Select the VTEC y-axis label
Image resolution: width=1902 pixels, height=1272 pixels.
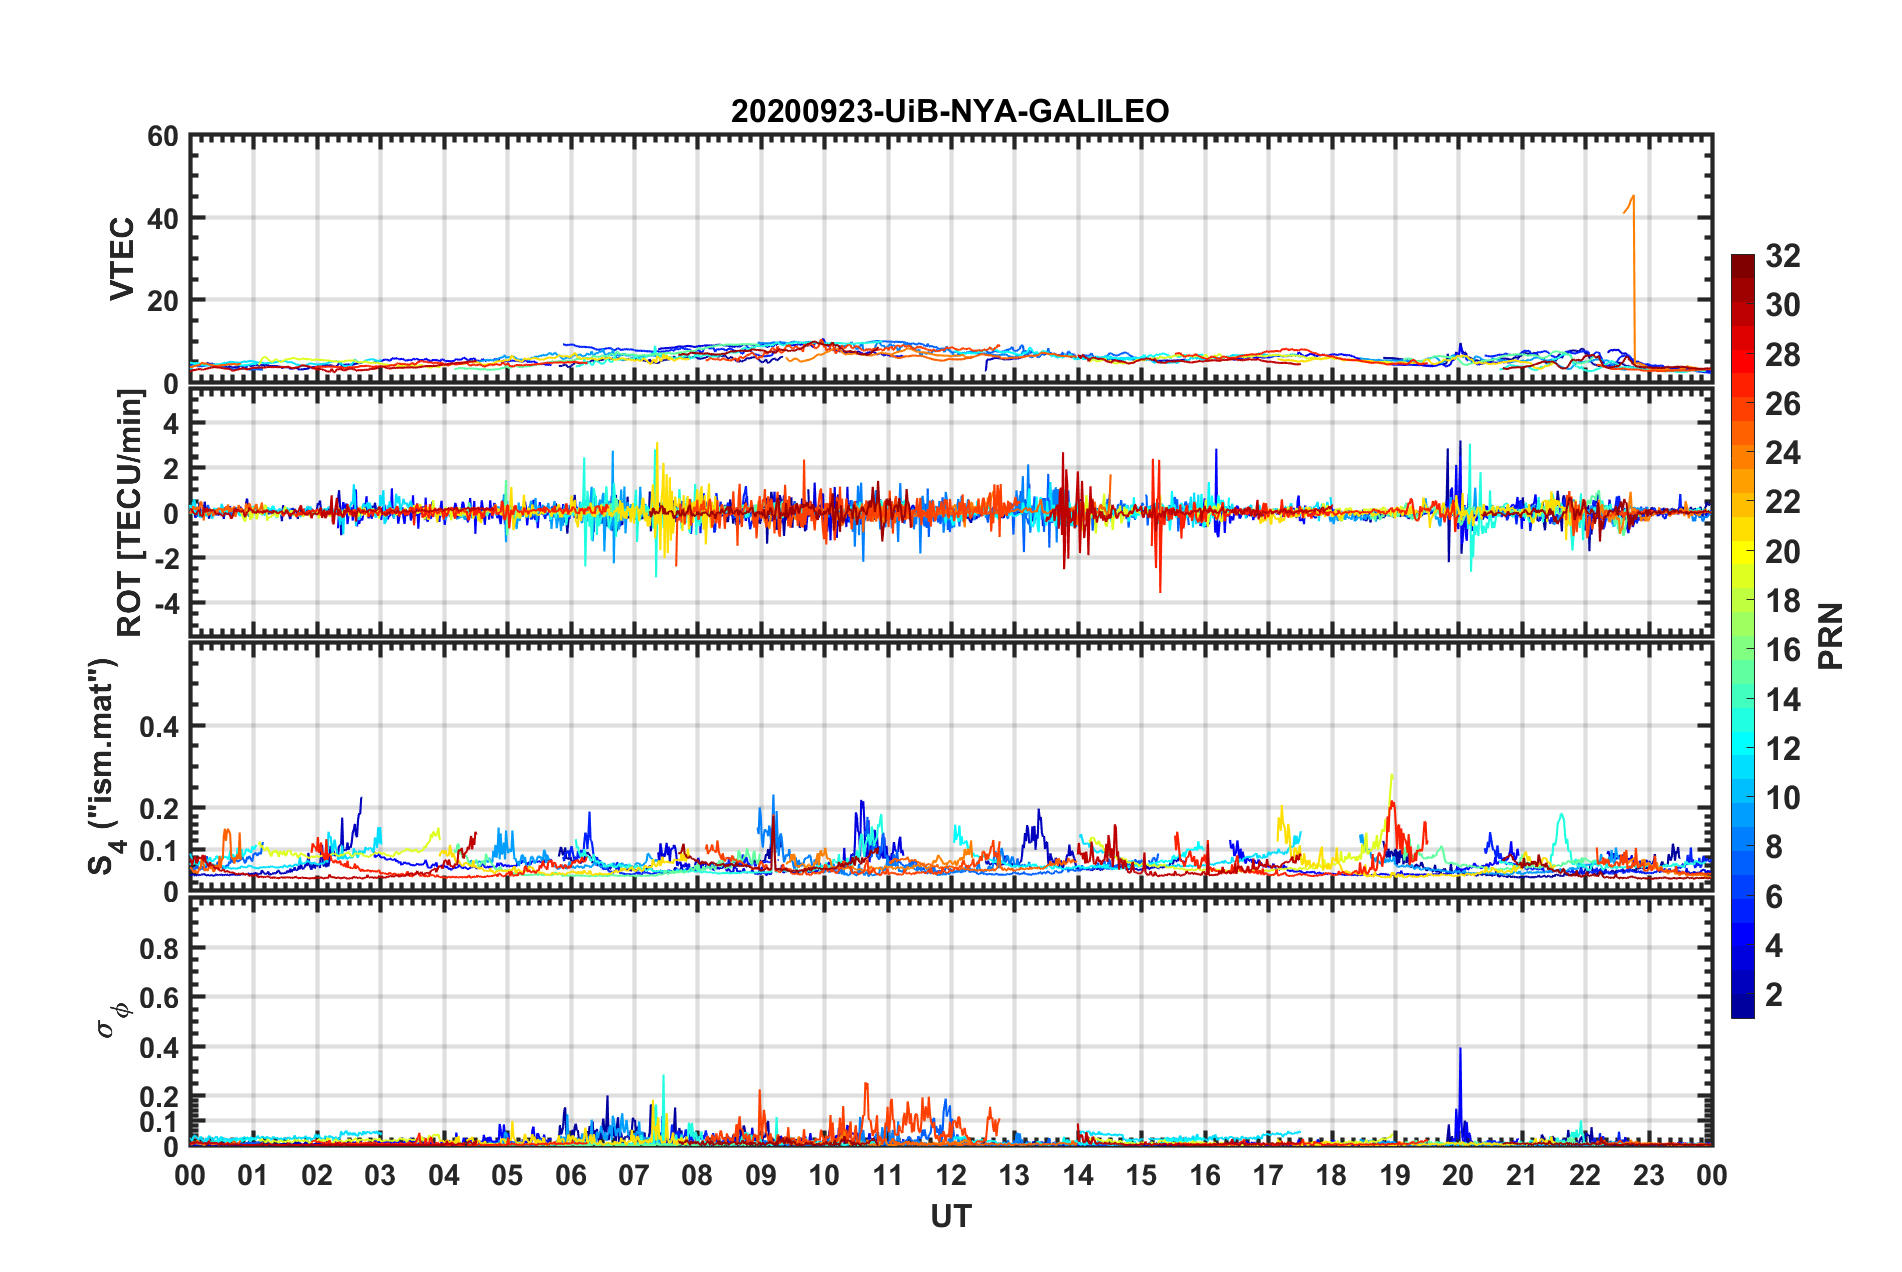tap(122, 258)
